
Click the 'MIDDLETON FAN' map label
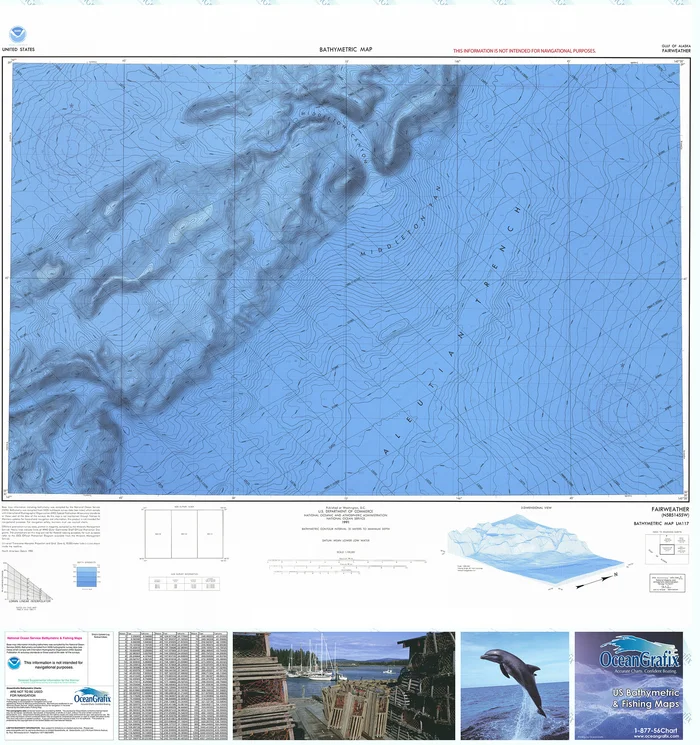401,220
